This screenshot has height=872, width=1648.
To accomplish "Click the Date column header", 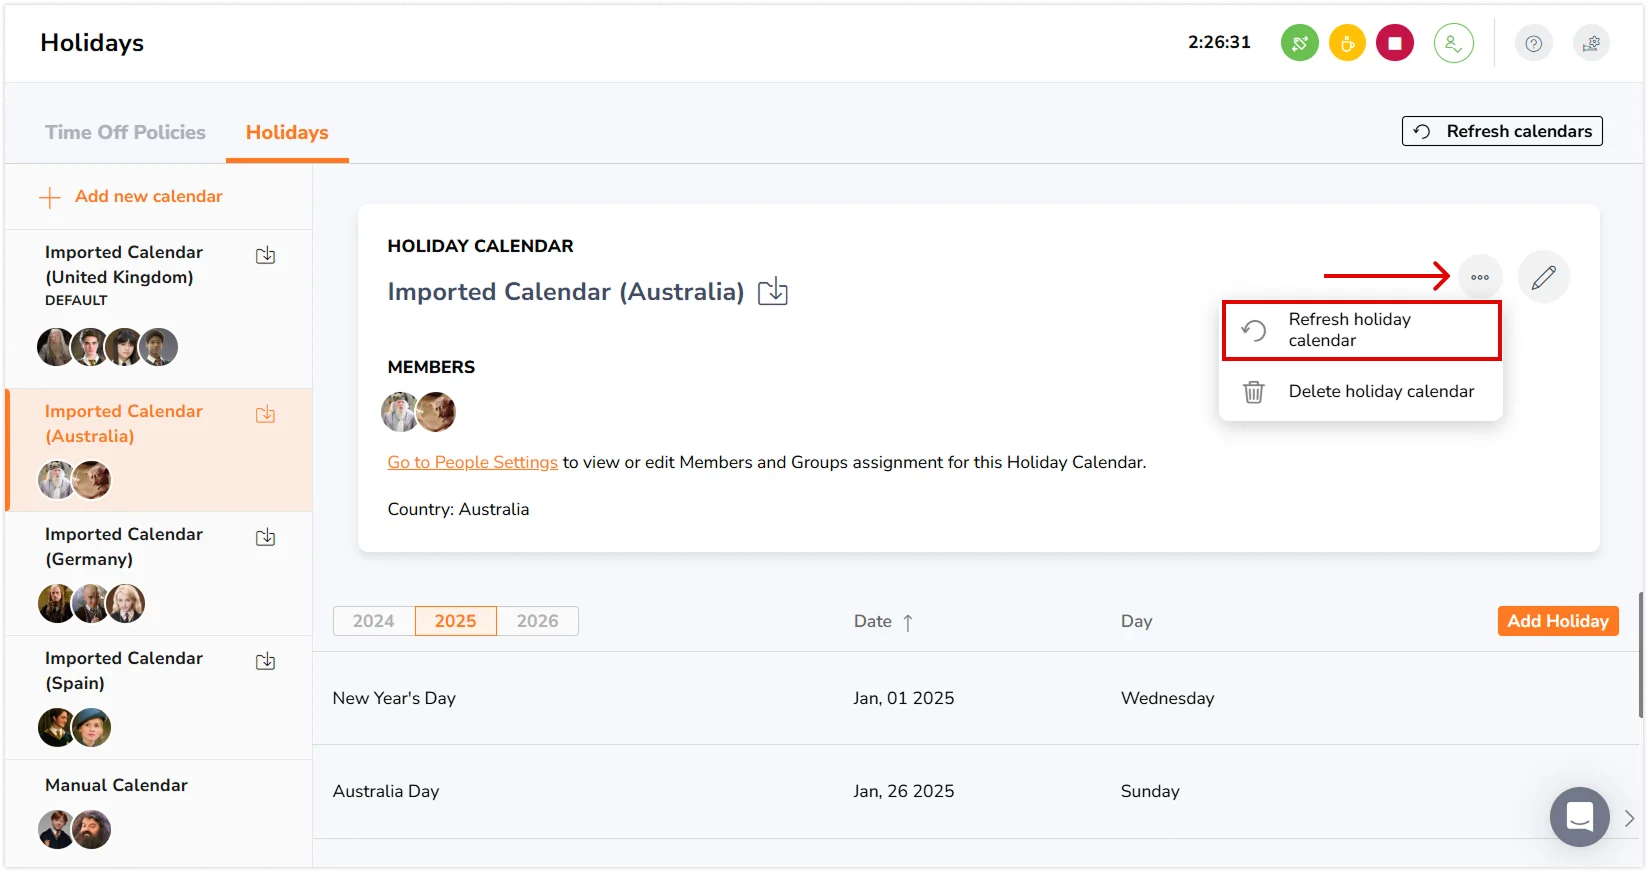I will tap(873, 621).
